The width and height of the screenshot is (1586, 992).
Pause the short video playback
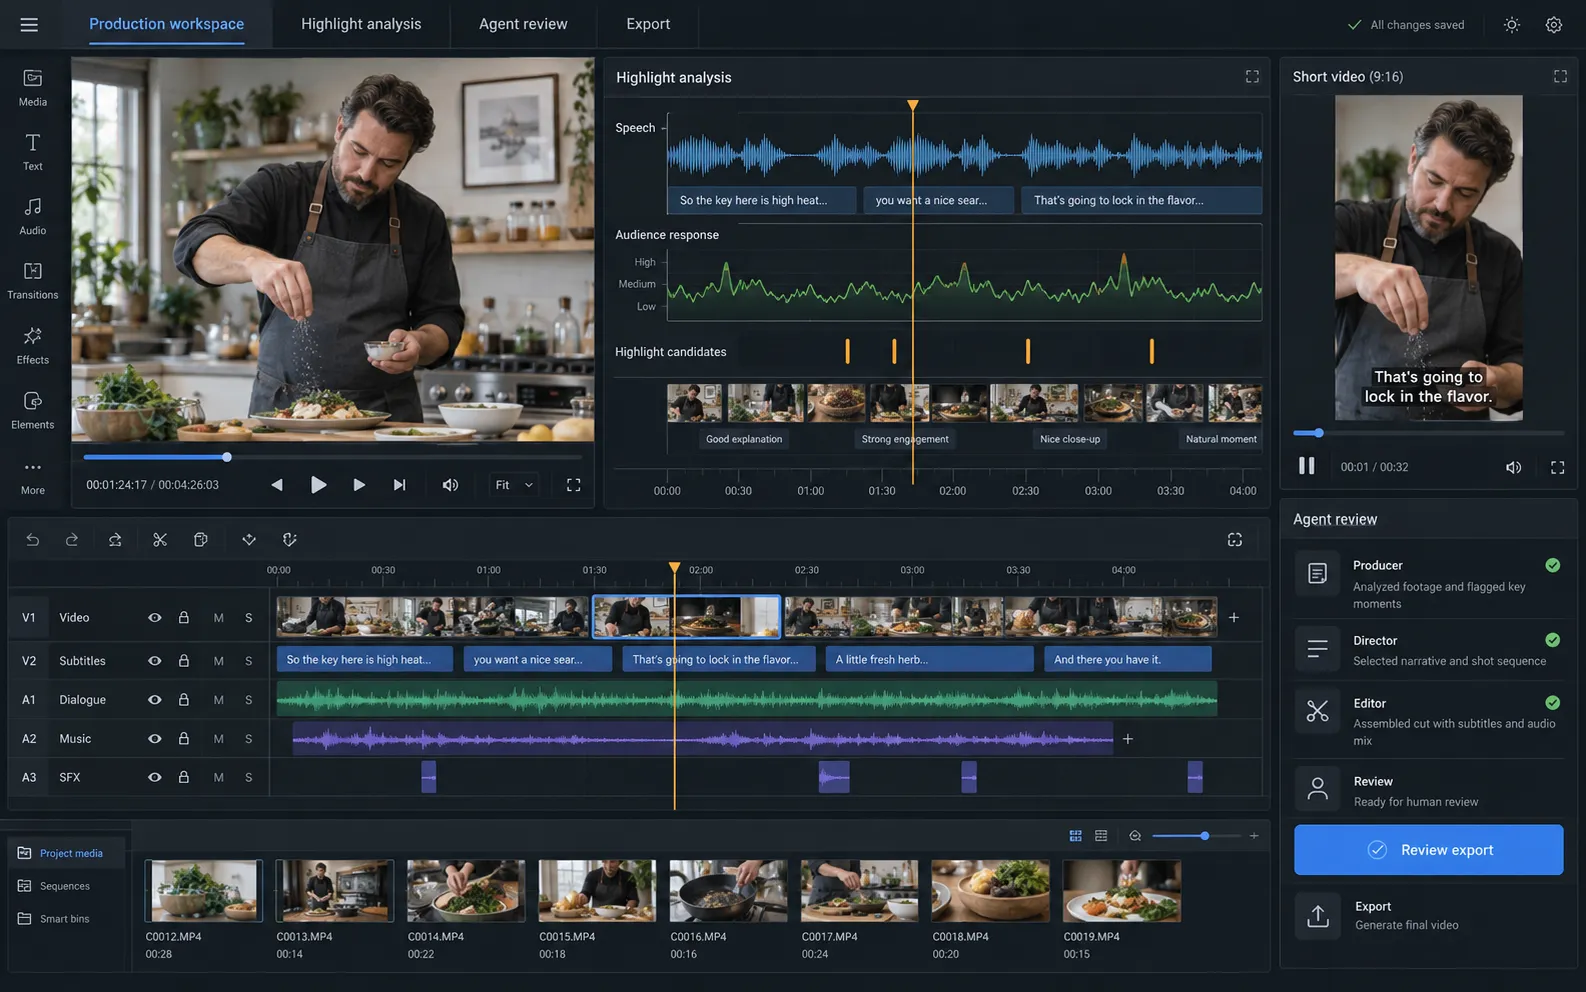(x=1306, y=466)
